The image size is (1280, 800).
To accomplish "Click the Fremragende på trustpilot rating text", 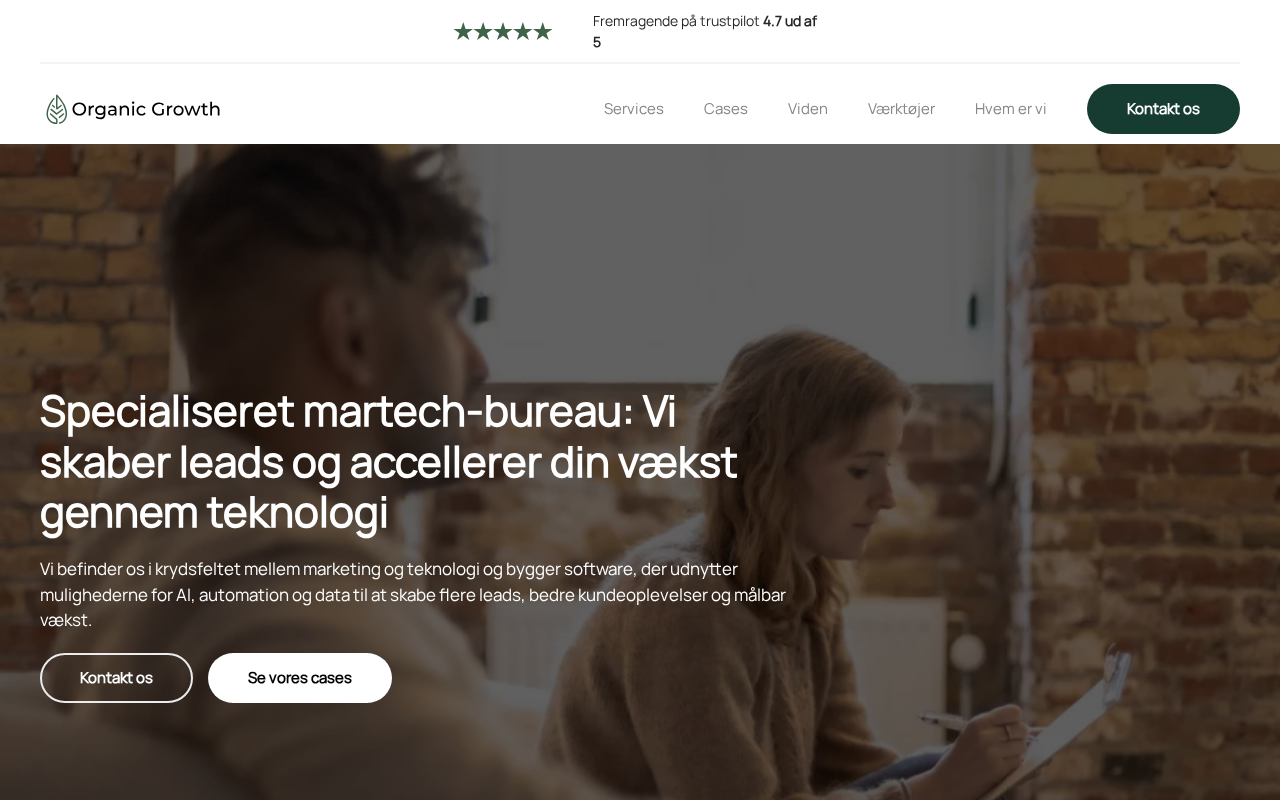I will [x=676, y=21].
